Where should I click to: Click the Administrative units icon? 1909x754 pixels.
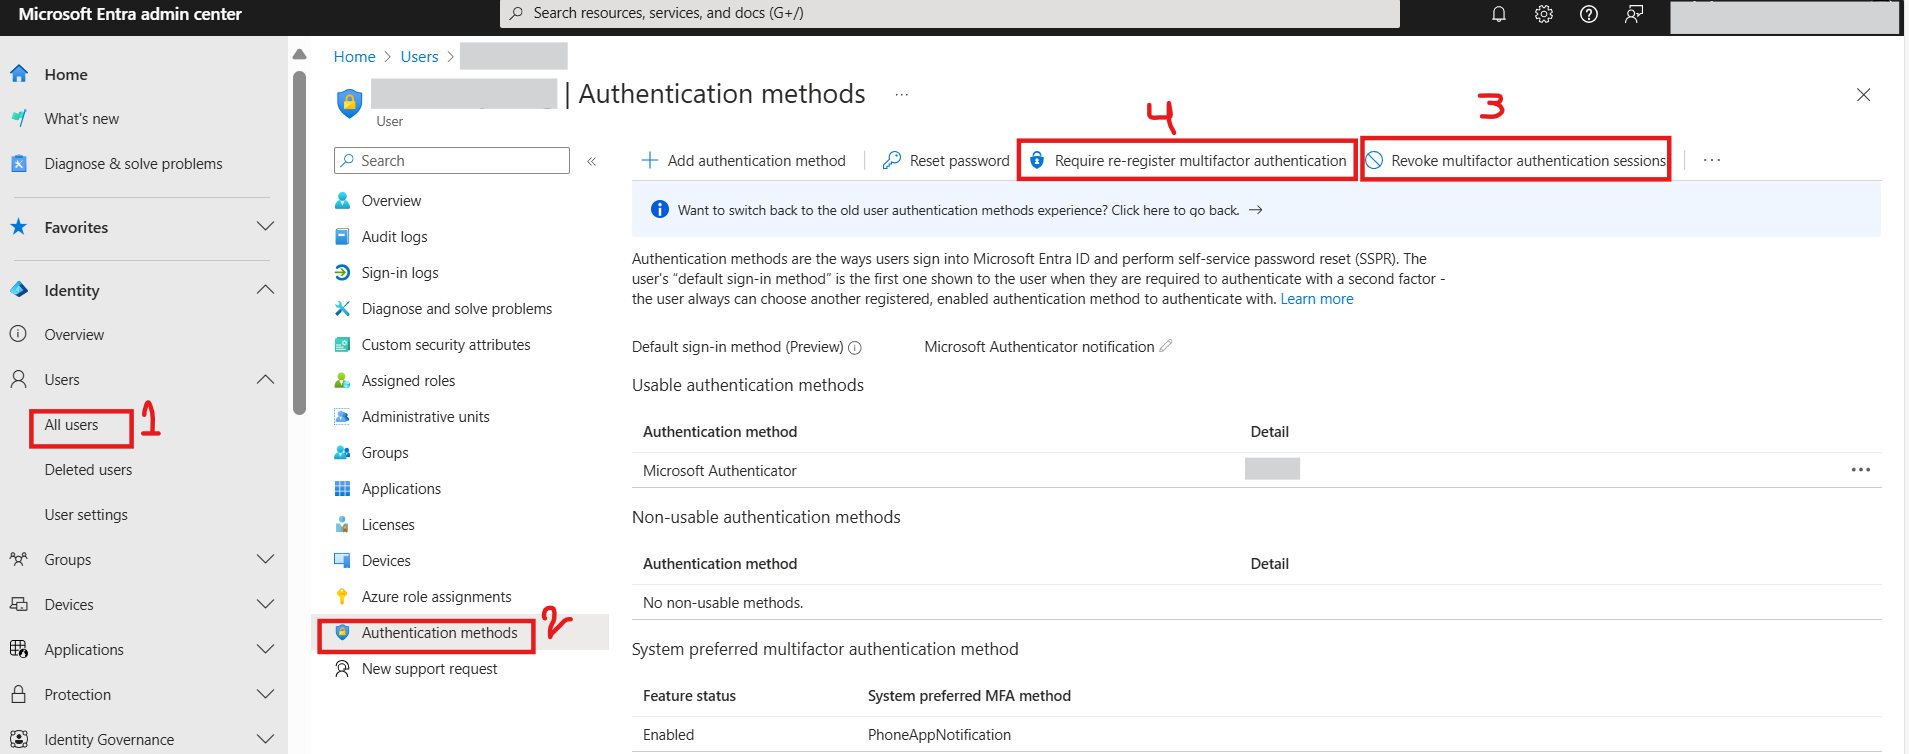(342, 417)
